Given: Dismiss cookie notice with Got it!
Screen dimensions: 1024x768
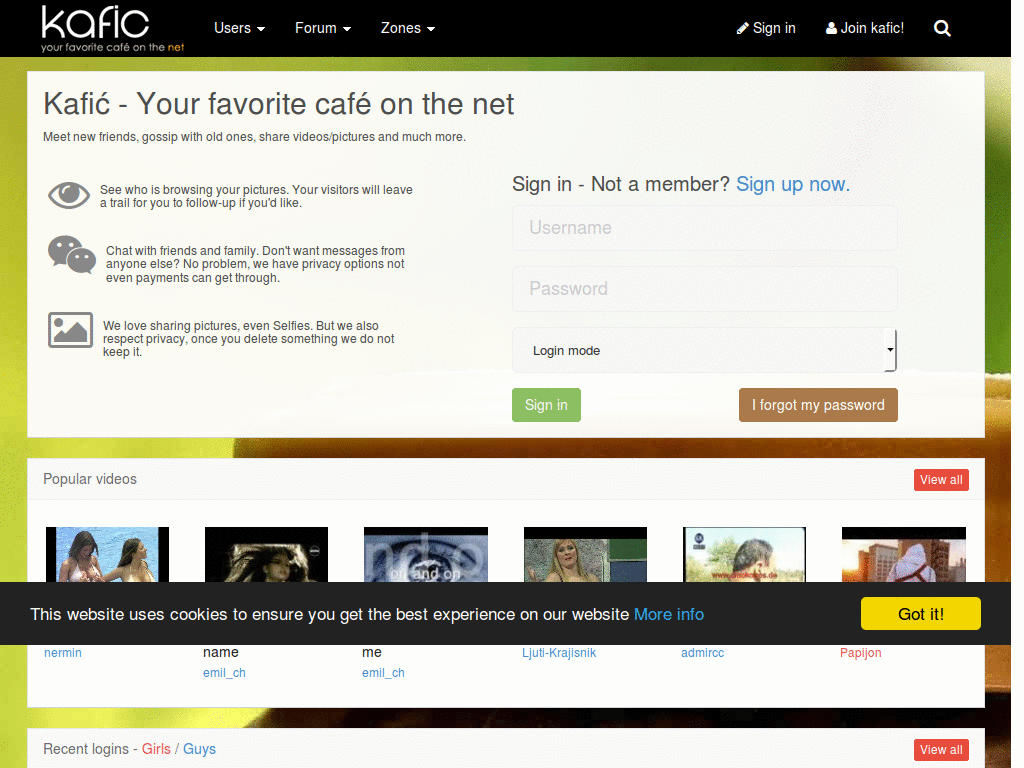Looking at the screenshot, I should (x=920, y=614).
